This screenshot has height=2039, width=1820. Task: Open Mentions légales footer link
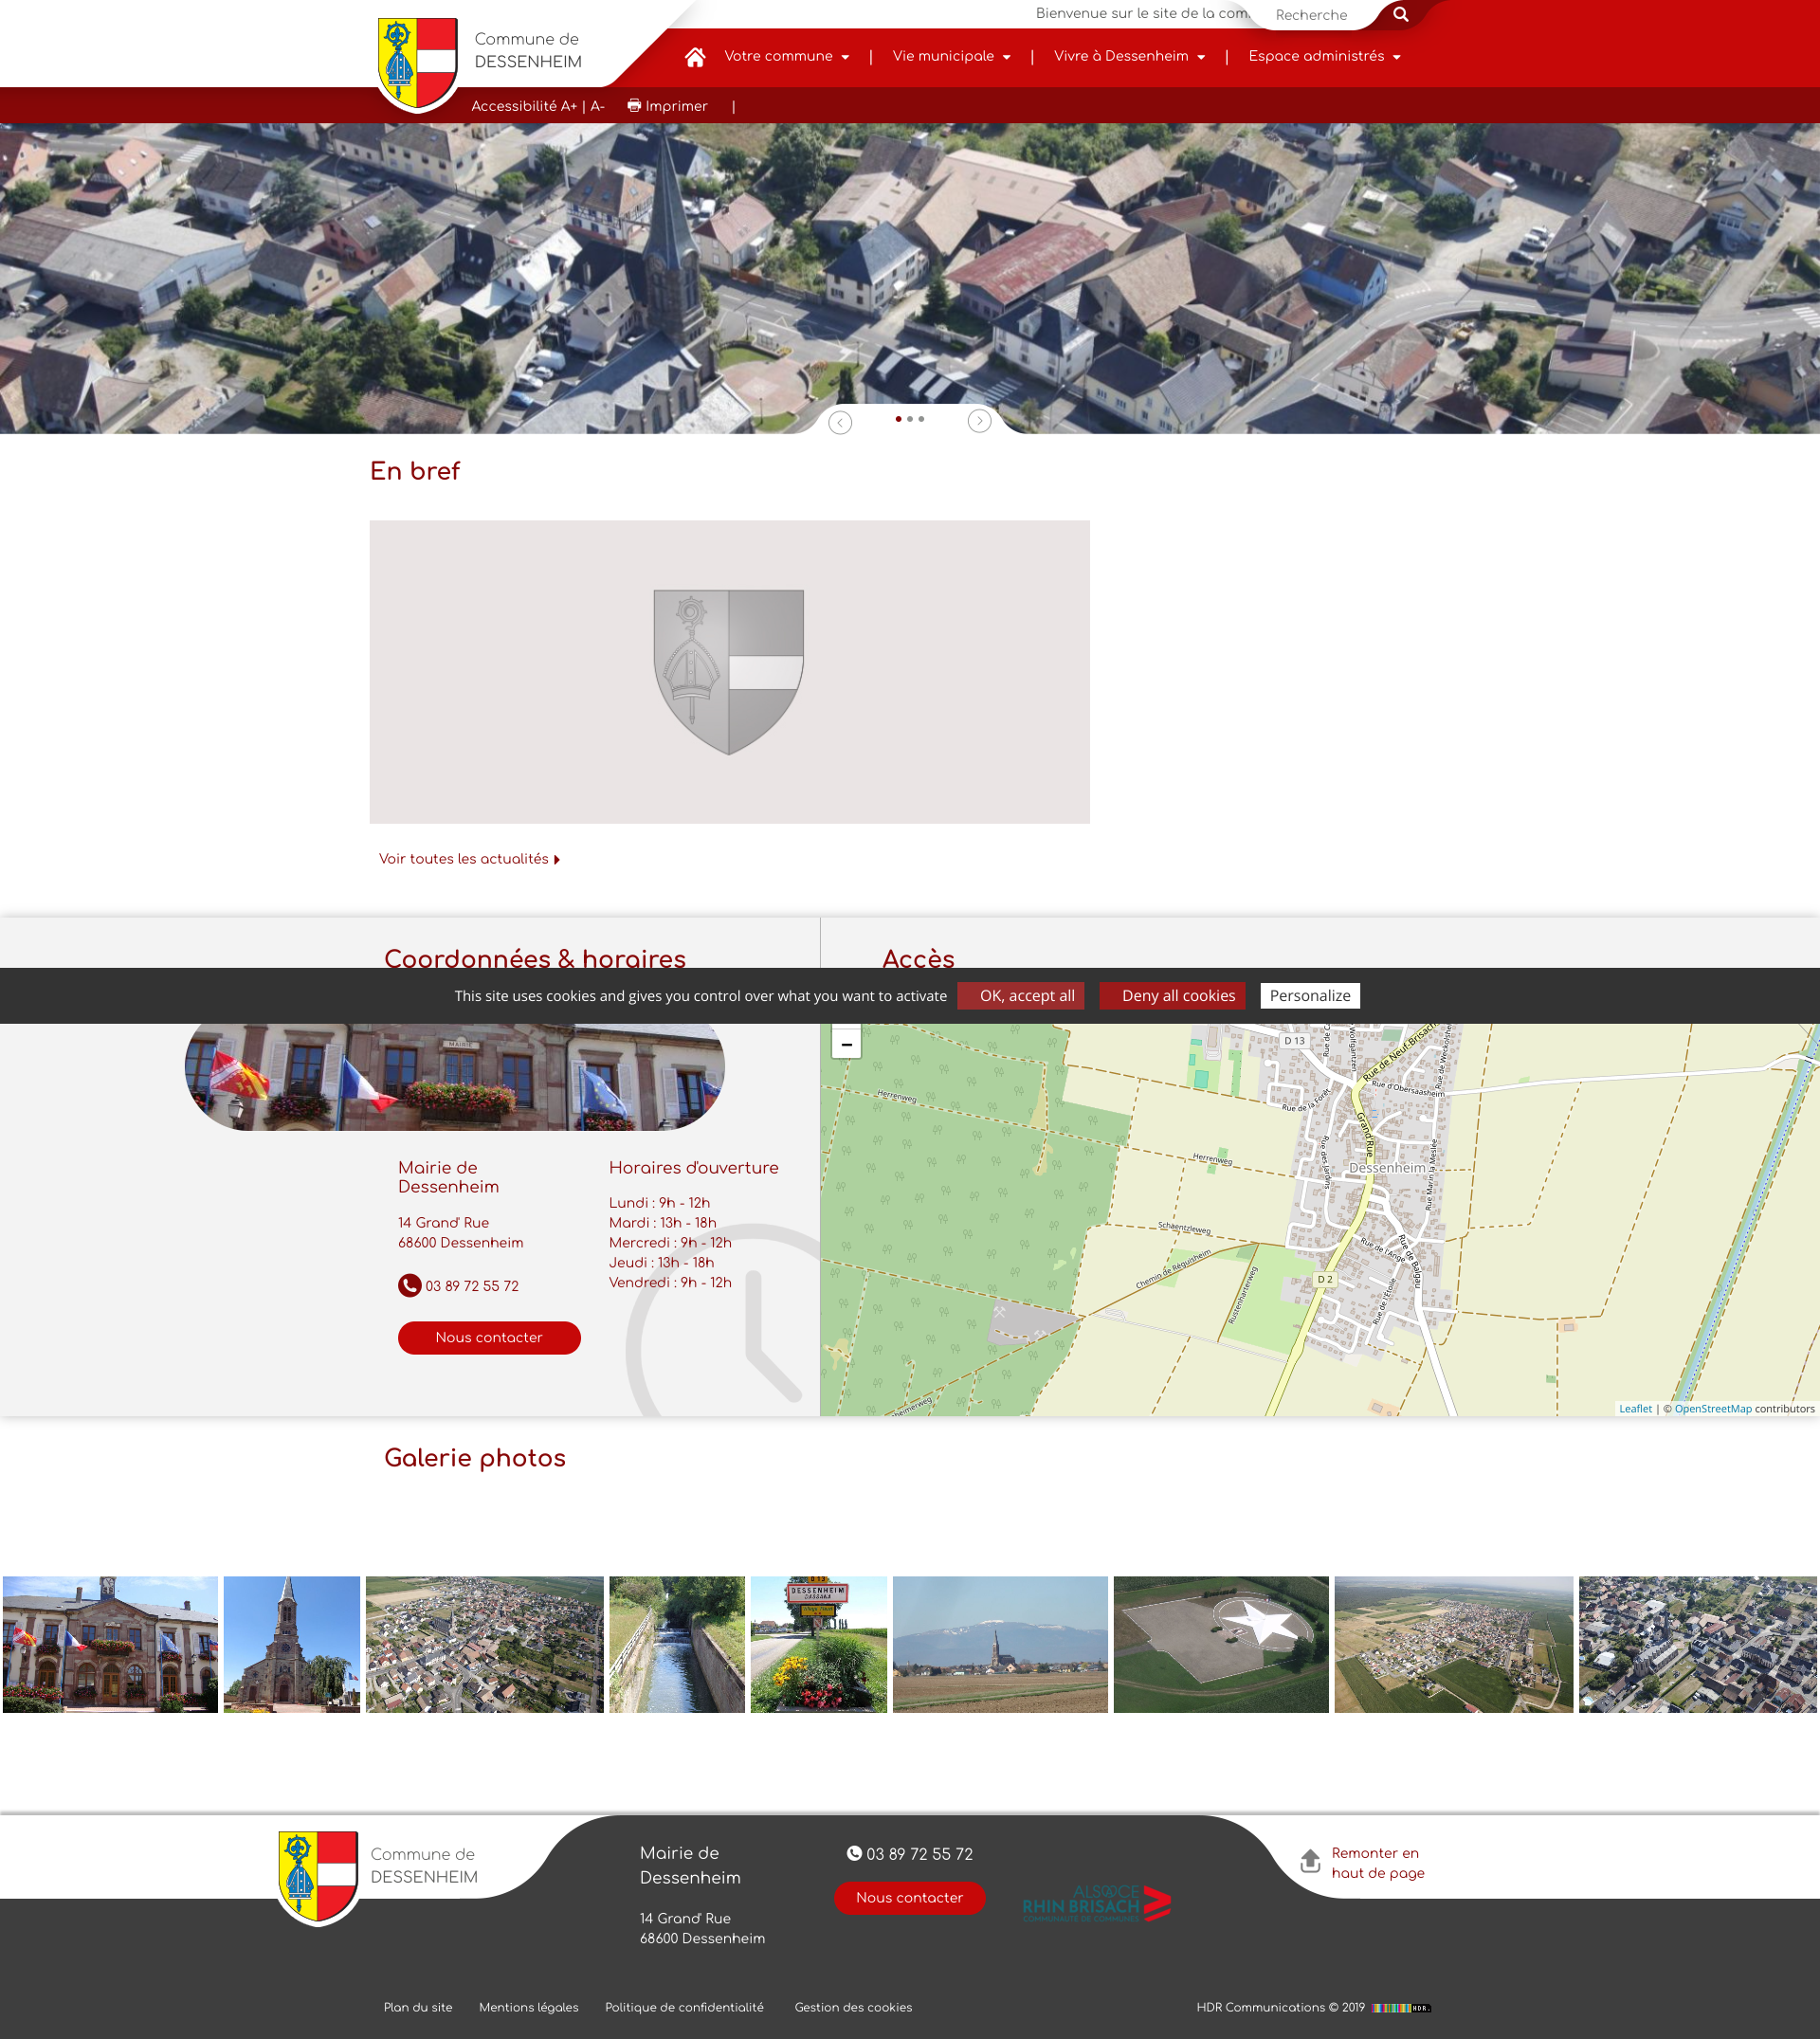pos(528,2007)
